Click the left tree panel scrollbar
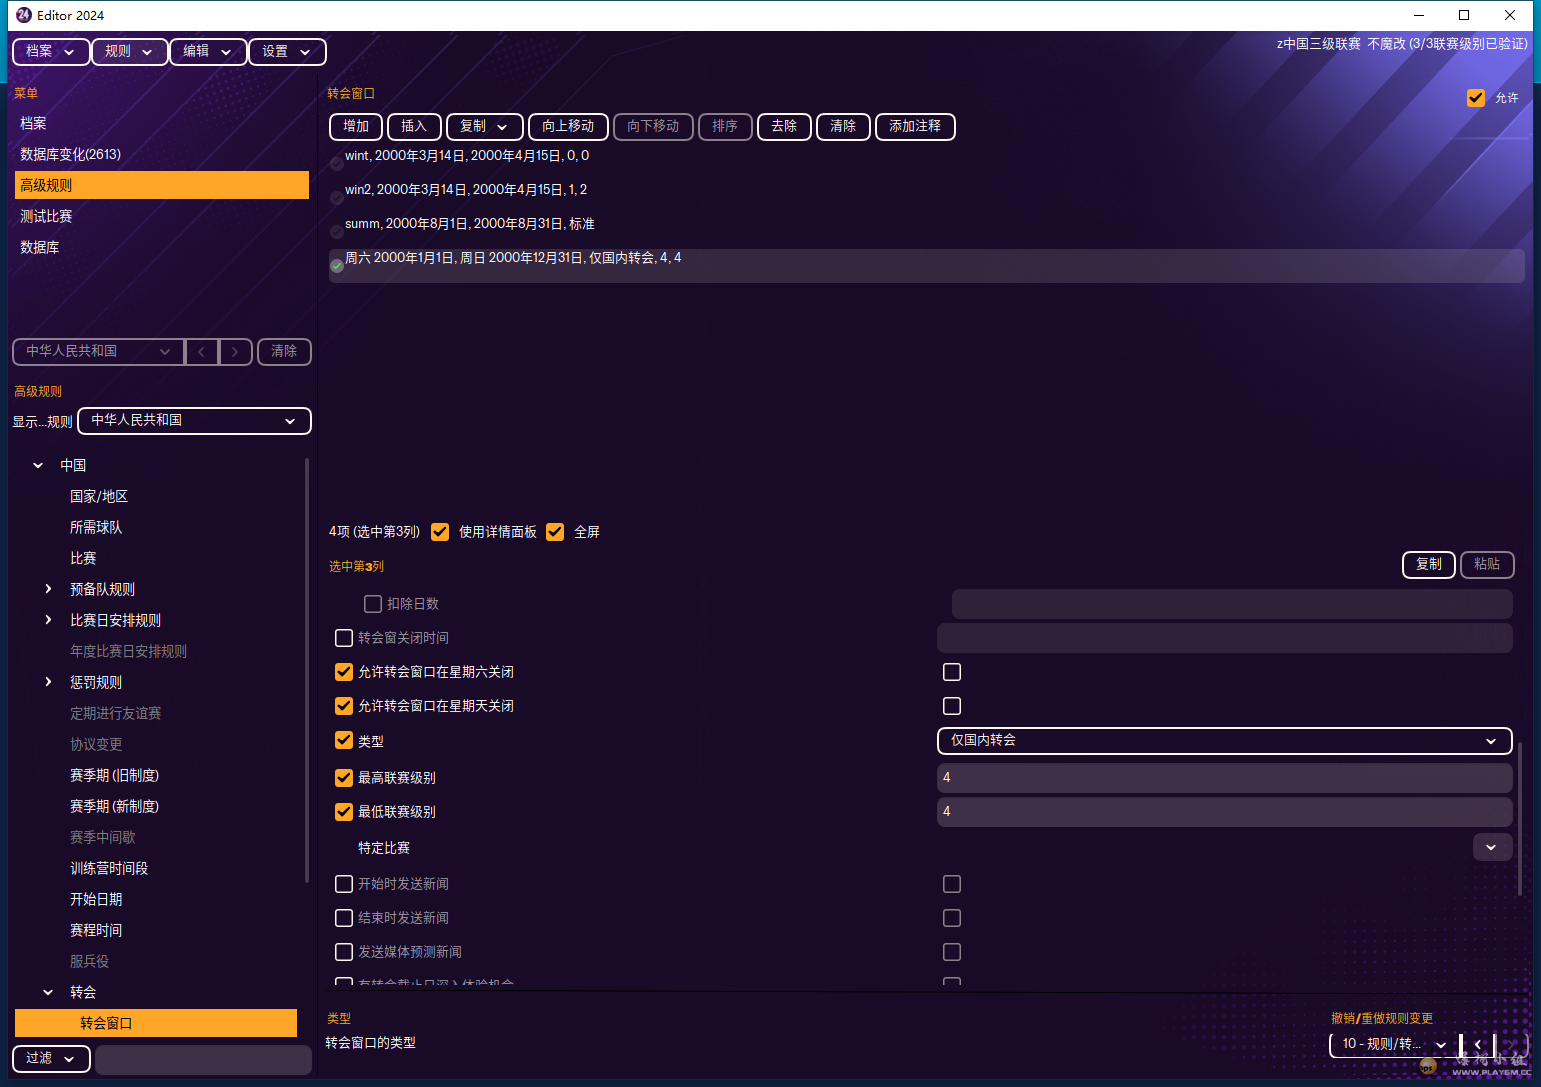Viewport: 1541px width, 1087px height. (x=307, y=670)
